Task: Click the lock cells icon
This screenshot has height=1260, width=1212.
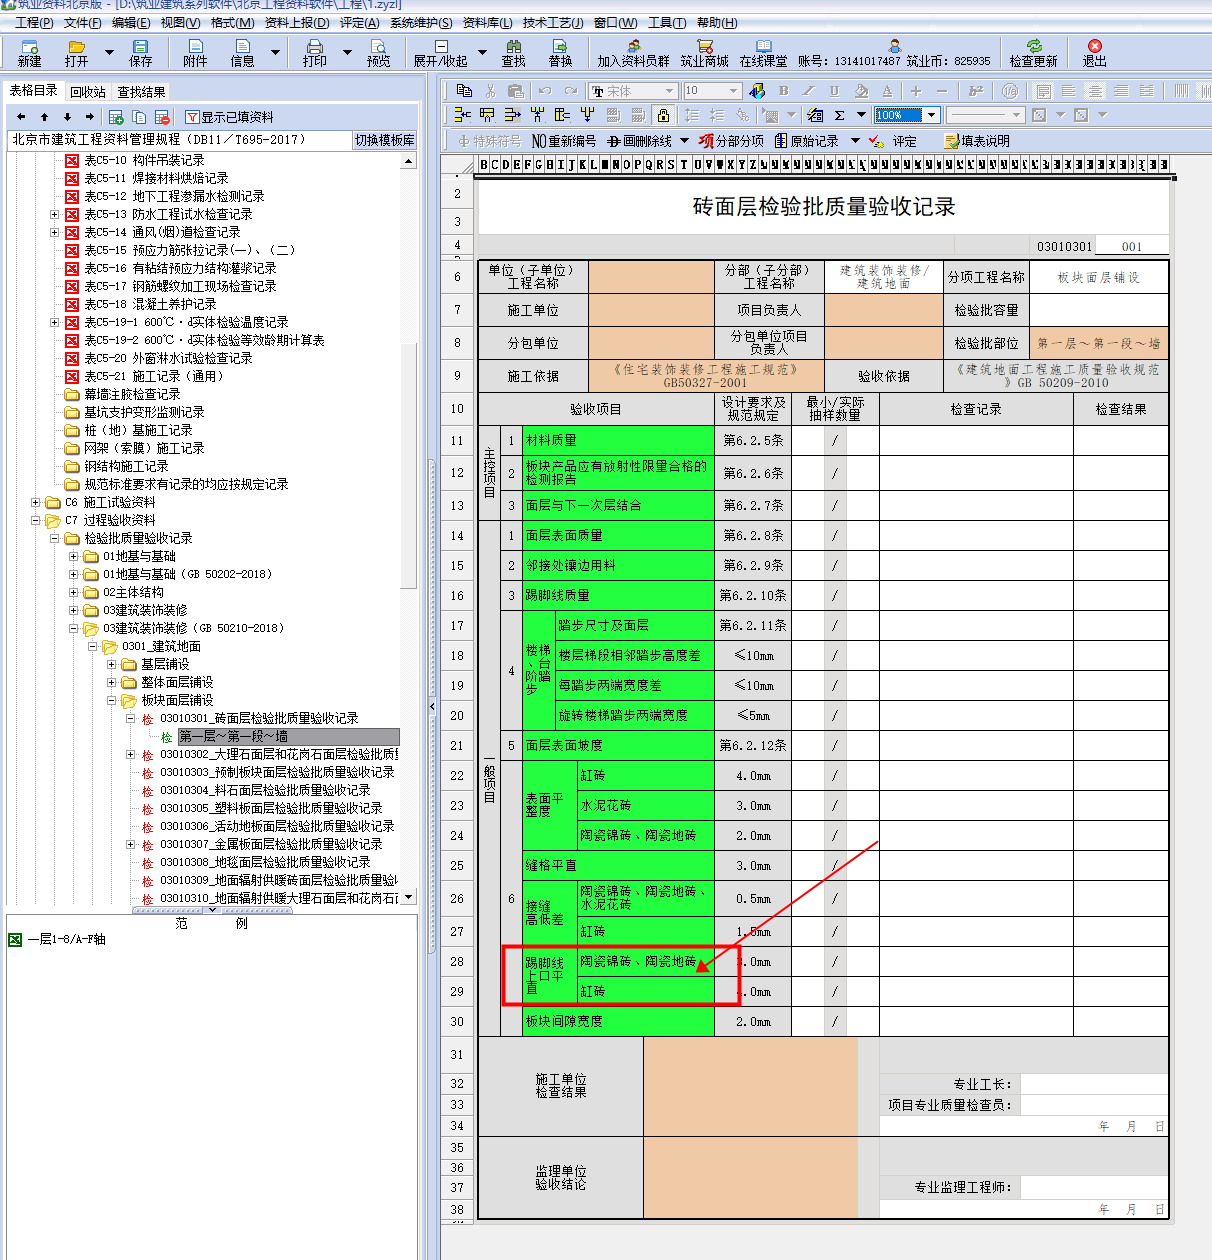Action: click(663, 115)
